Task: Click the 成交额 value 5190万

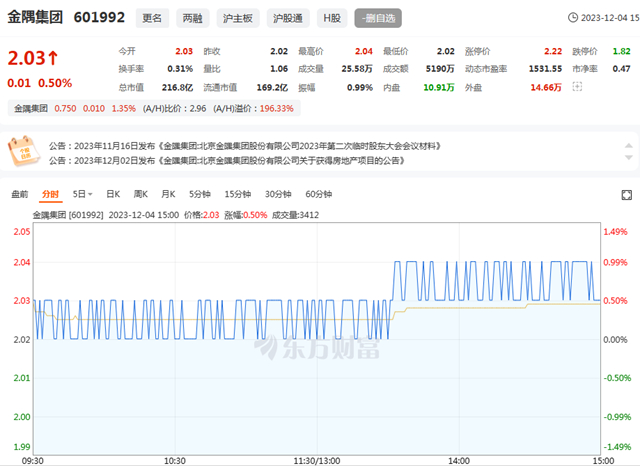Action: click(440, 69)
